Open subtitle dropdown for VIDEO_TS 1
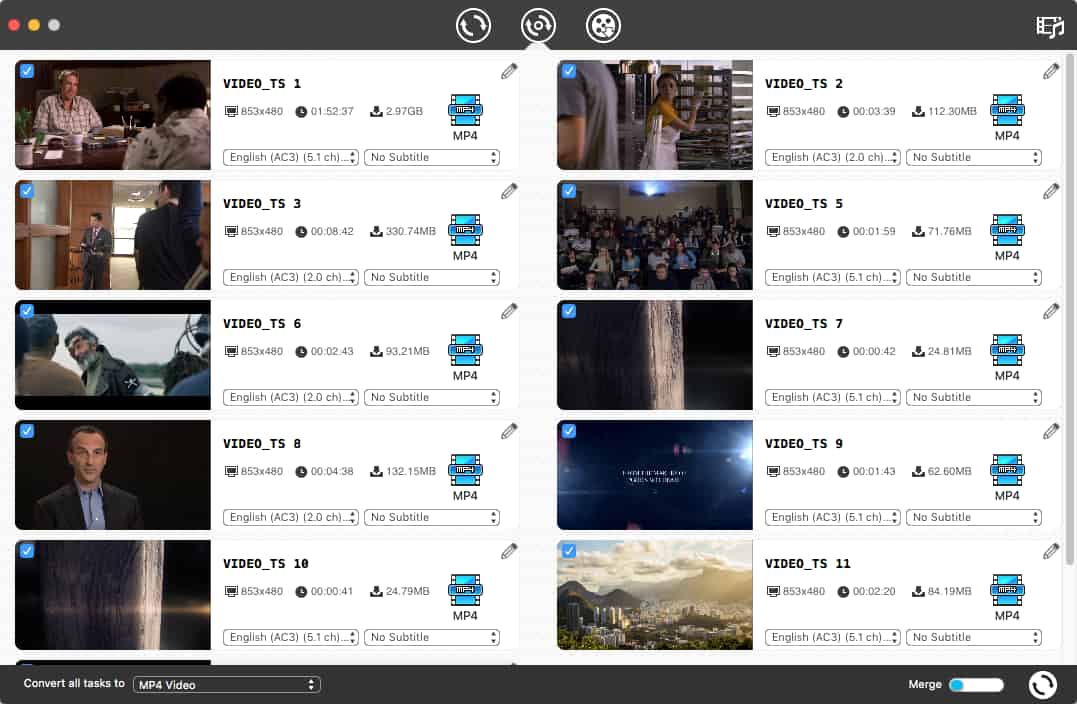 [x=431, y=157]
